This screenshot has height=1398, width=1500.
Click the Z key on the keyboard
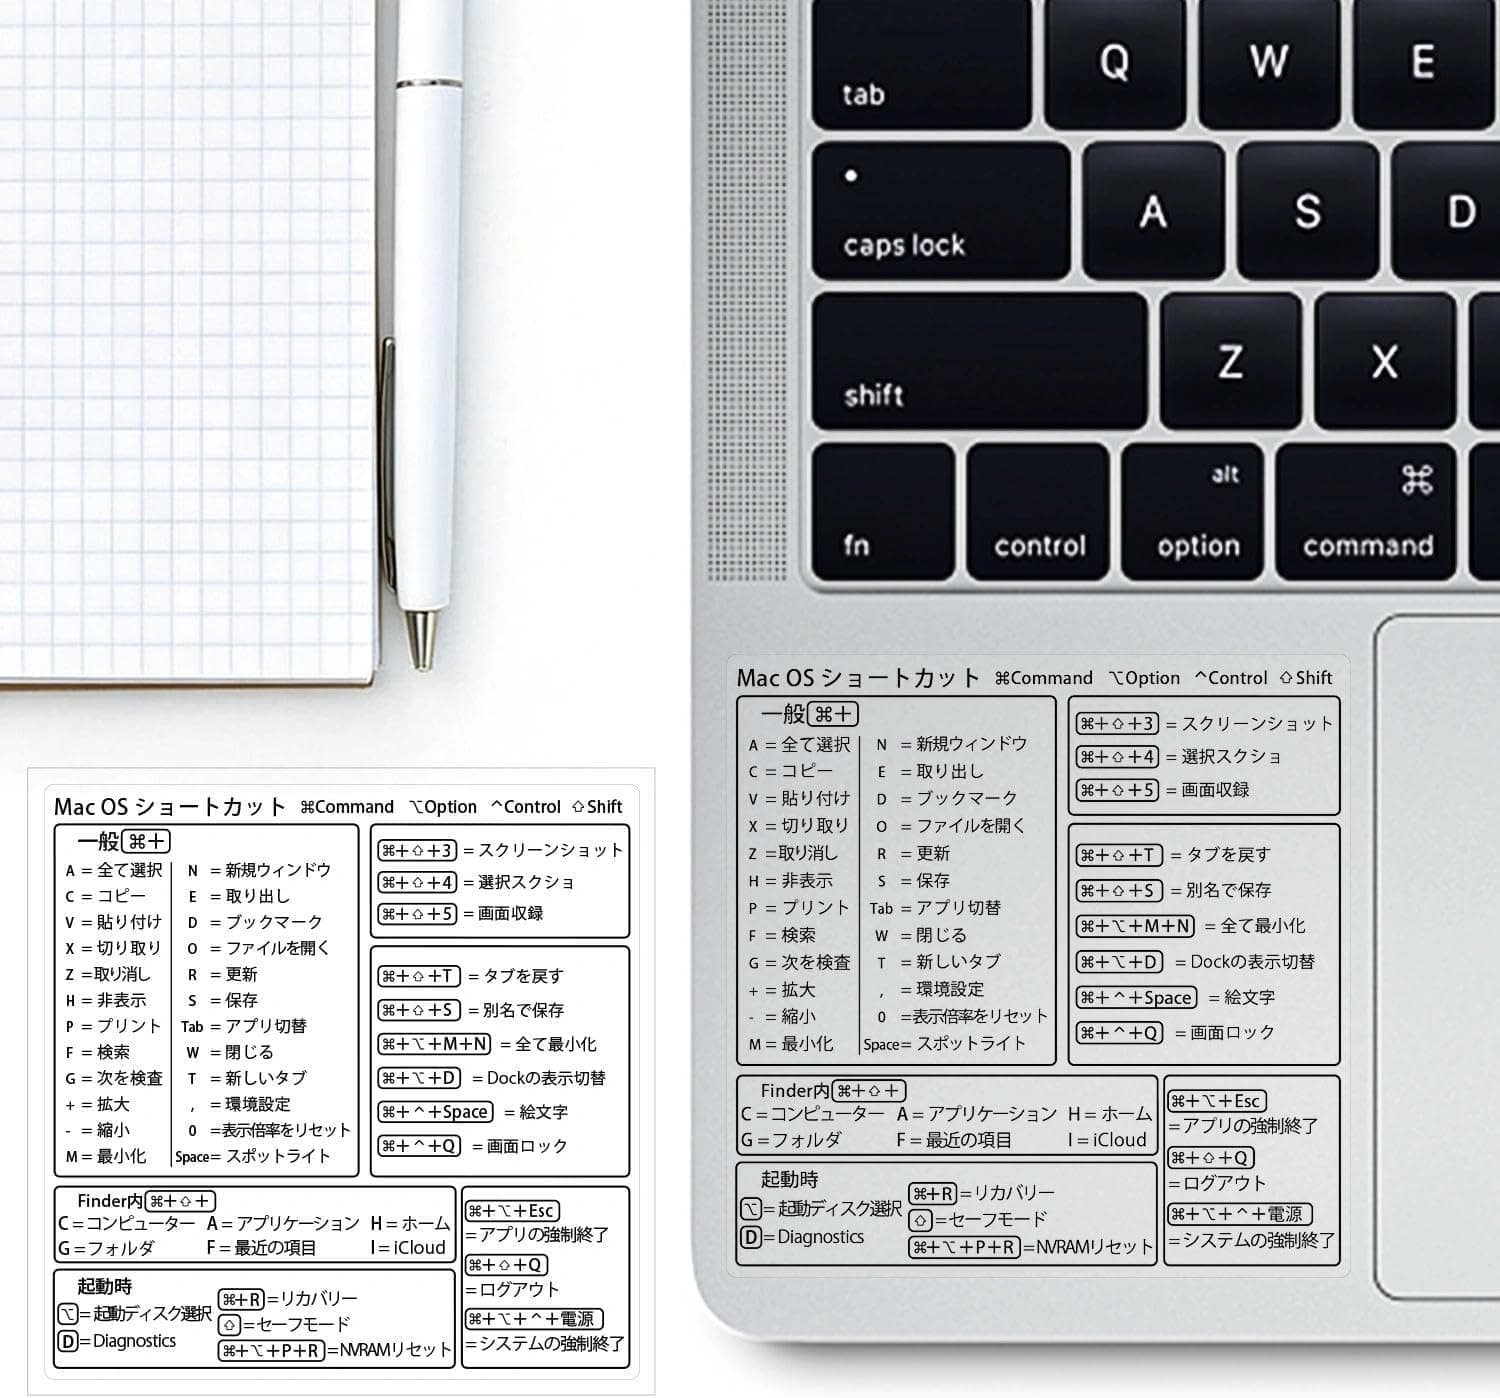pos(1231,361)
